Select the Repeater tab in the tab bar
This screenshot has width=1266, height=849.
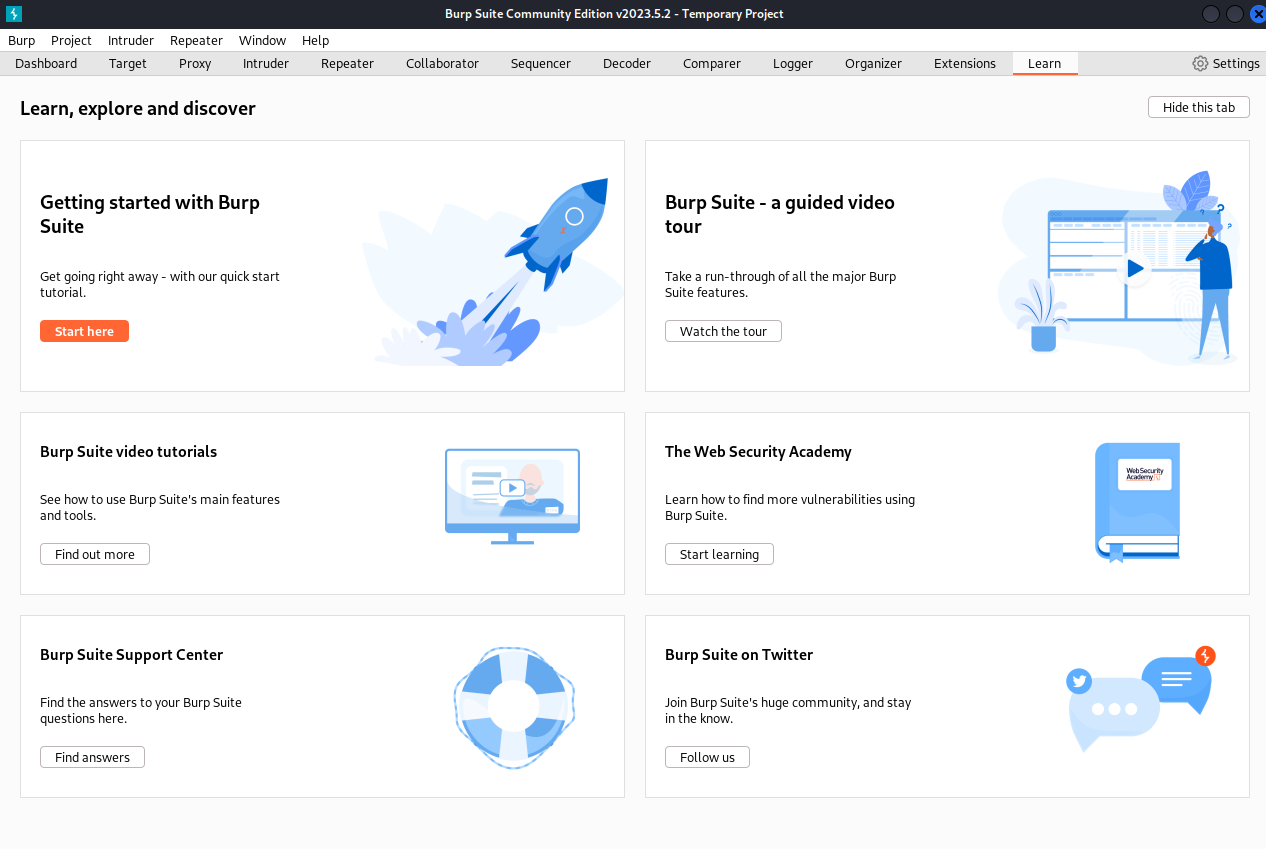coord(347,63)
